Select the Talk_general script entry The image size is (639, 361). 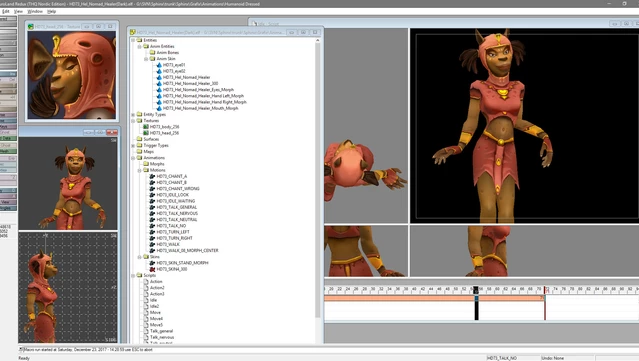click(161, 331)
